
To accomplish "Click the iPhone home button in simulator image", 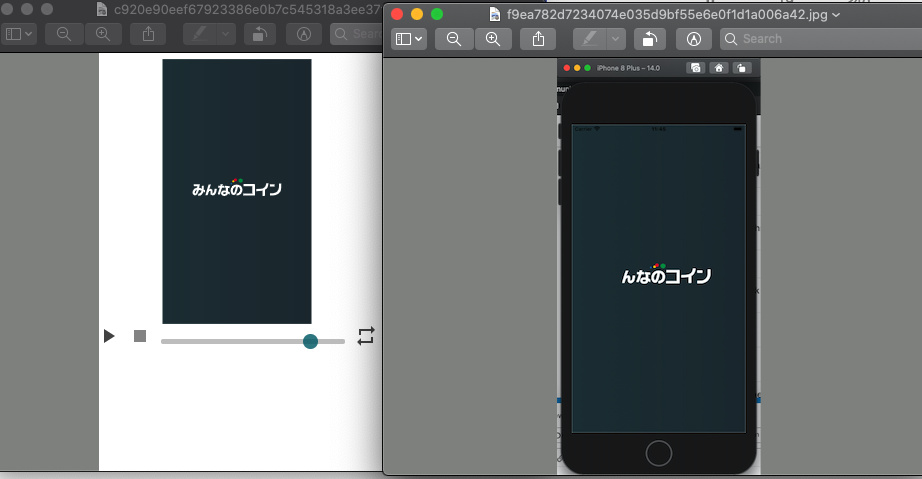I will 659,454.
